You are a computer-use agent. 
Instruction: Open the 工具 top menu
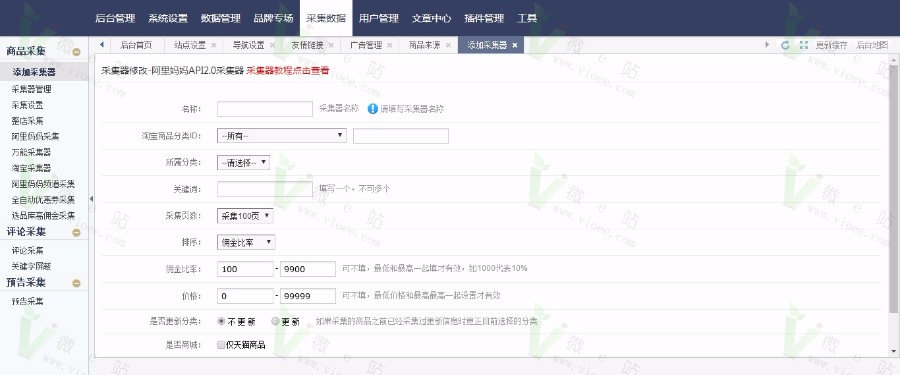pyautogui.click(x=527, y=18)
